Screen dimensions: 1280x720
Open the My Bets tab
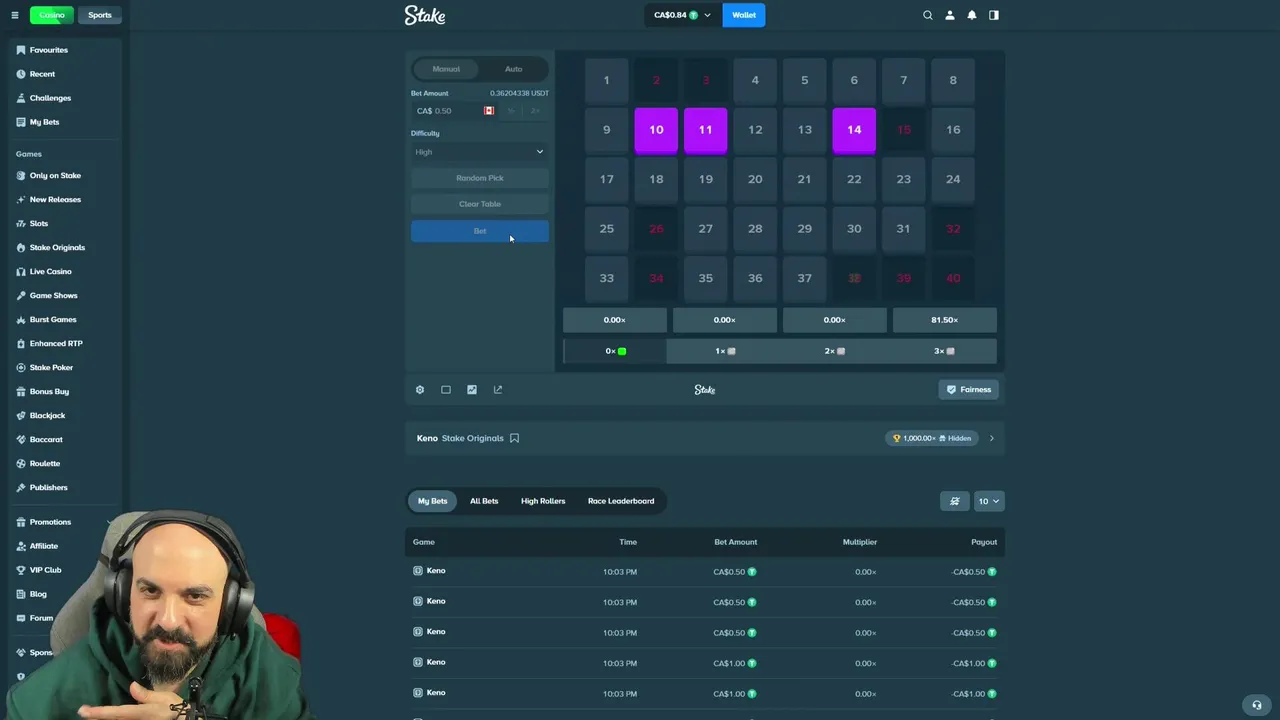coord(433,501)
